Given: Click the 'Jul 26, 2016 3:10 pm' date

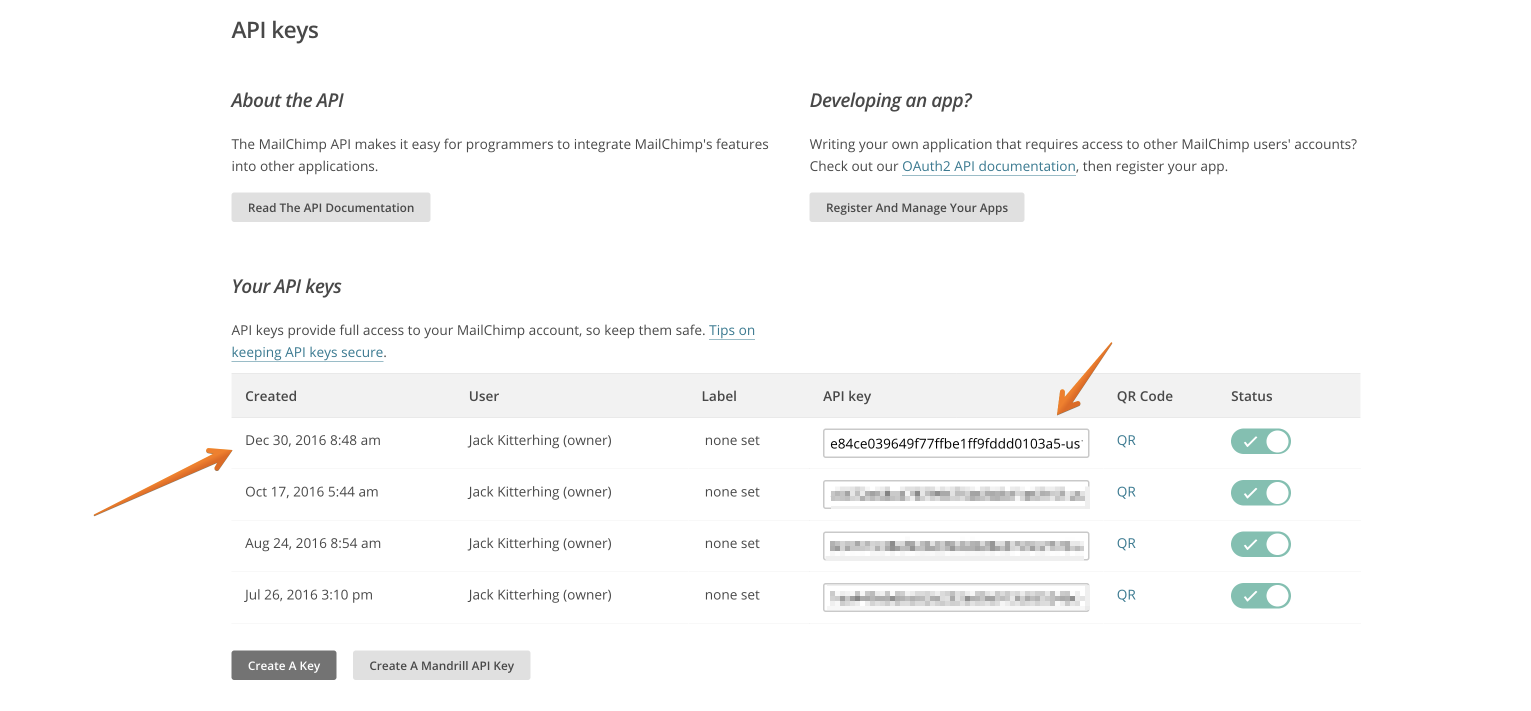Looking at the screenshot, I should pyautogui.click(x=309, y=595).
